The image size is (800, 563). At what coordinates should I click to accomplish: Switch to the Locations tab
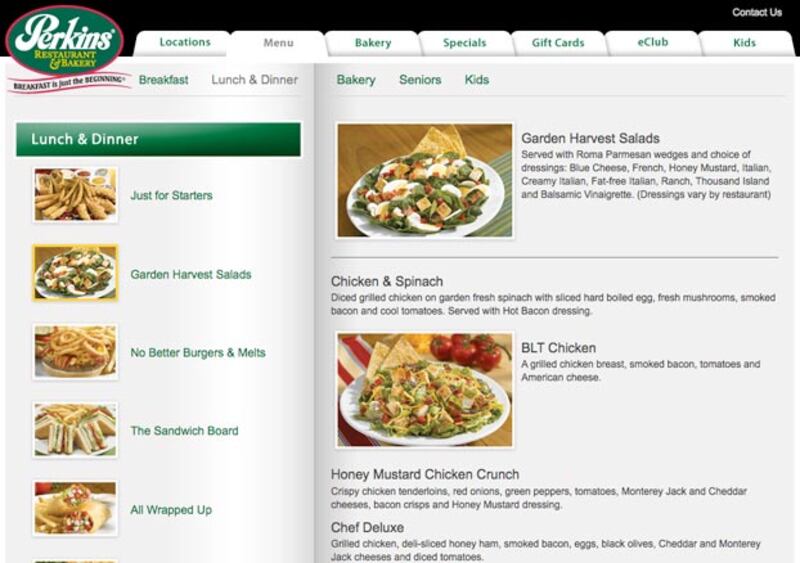click(x=185, y=43)
